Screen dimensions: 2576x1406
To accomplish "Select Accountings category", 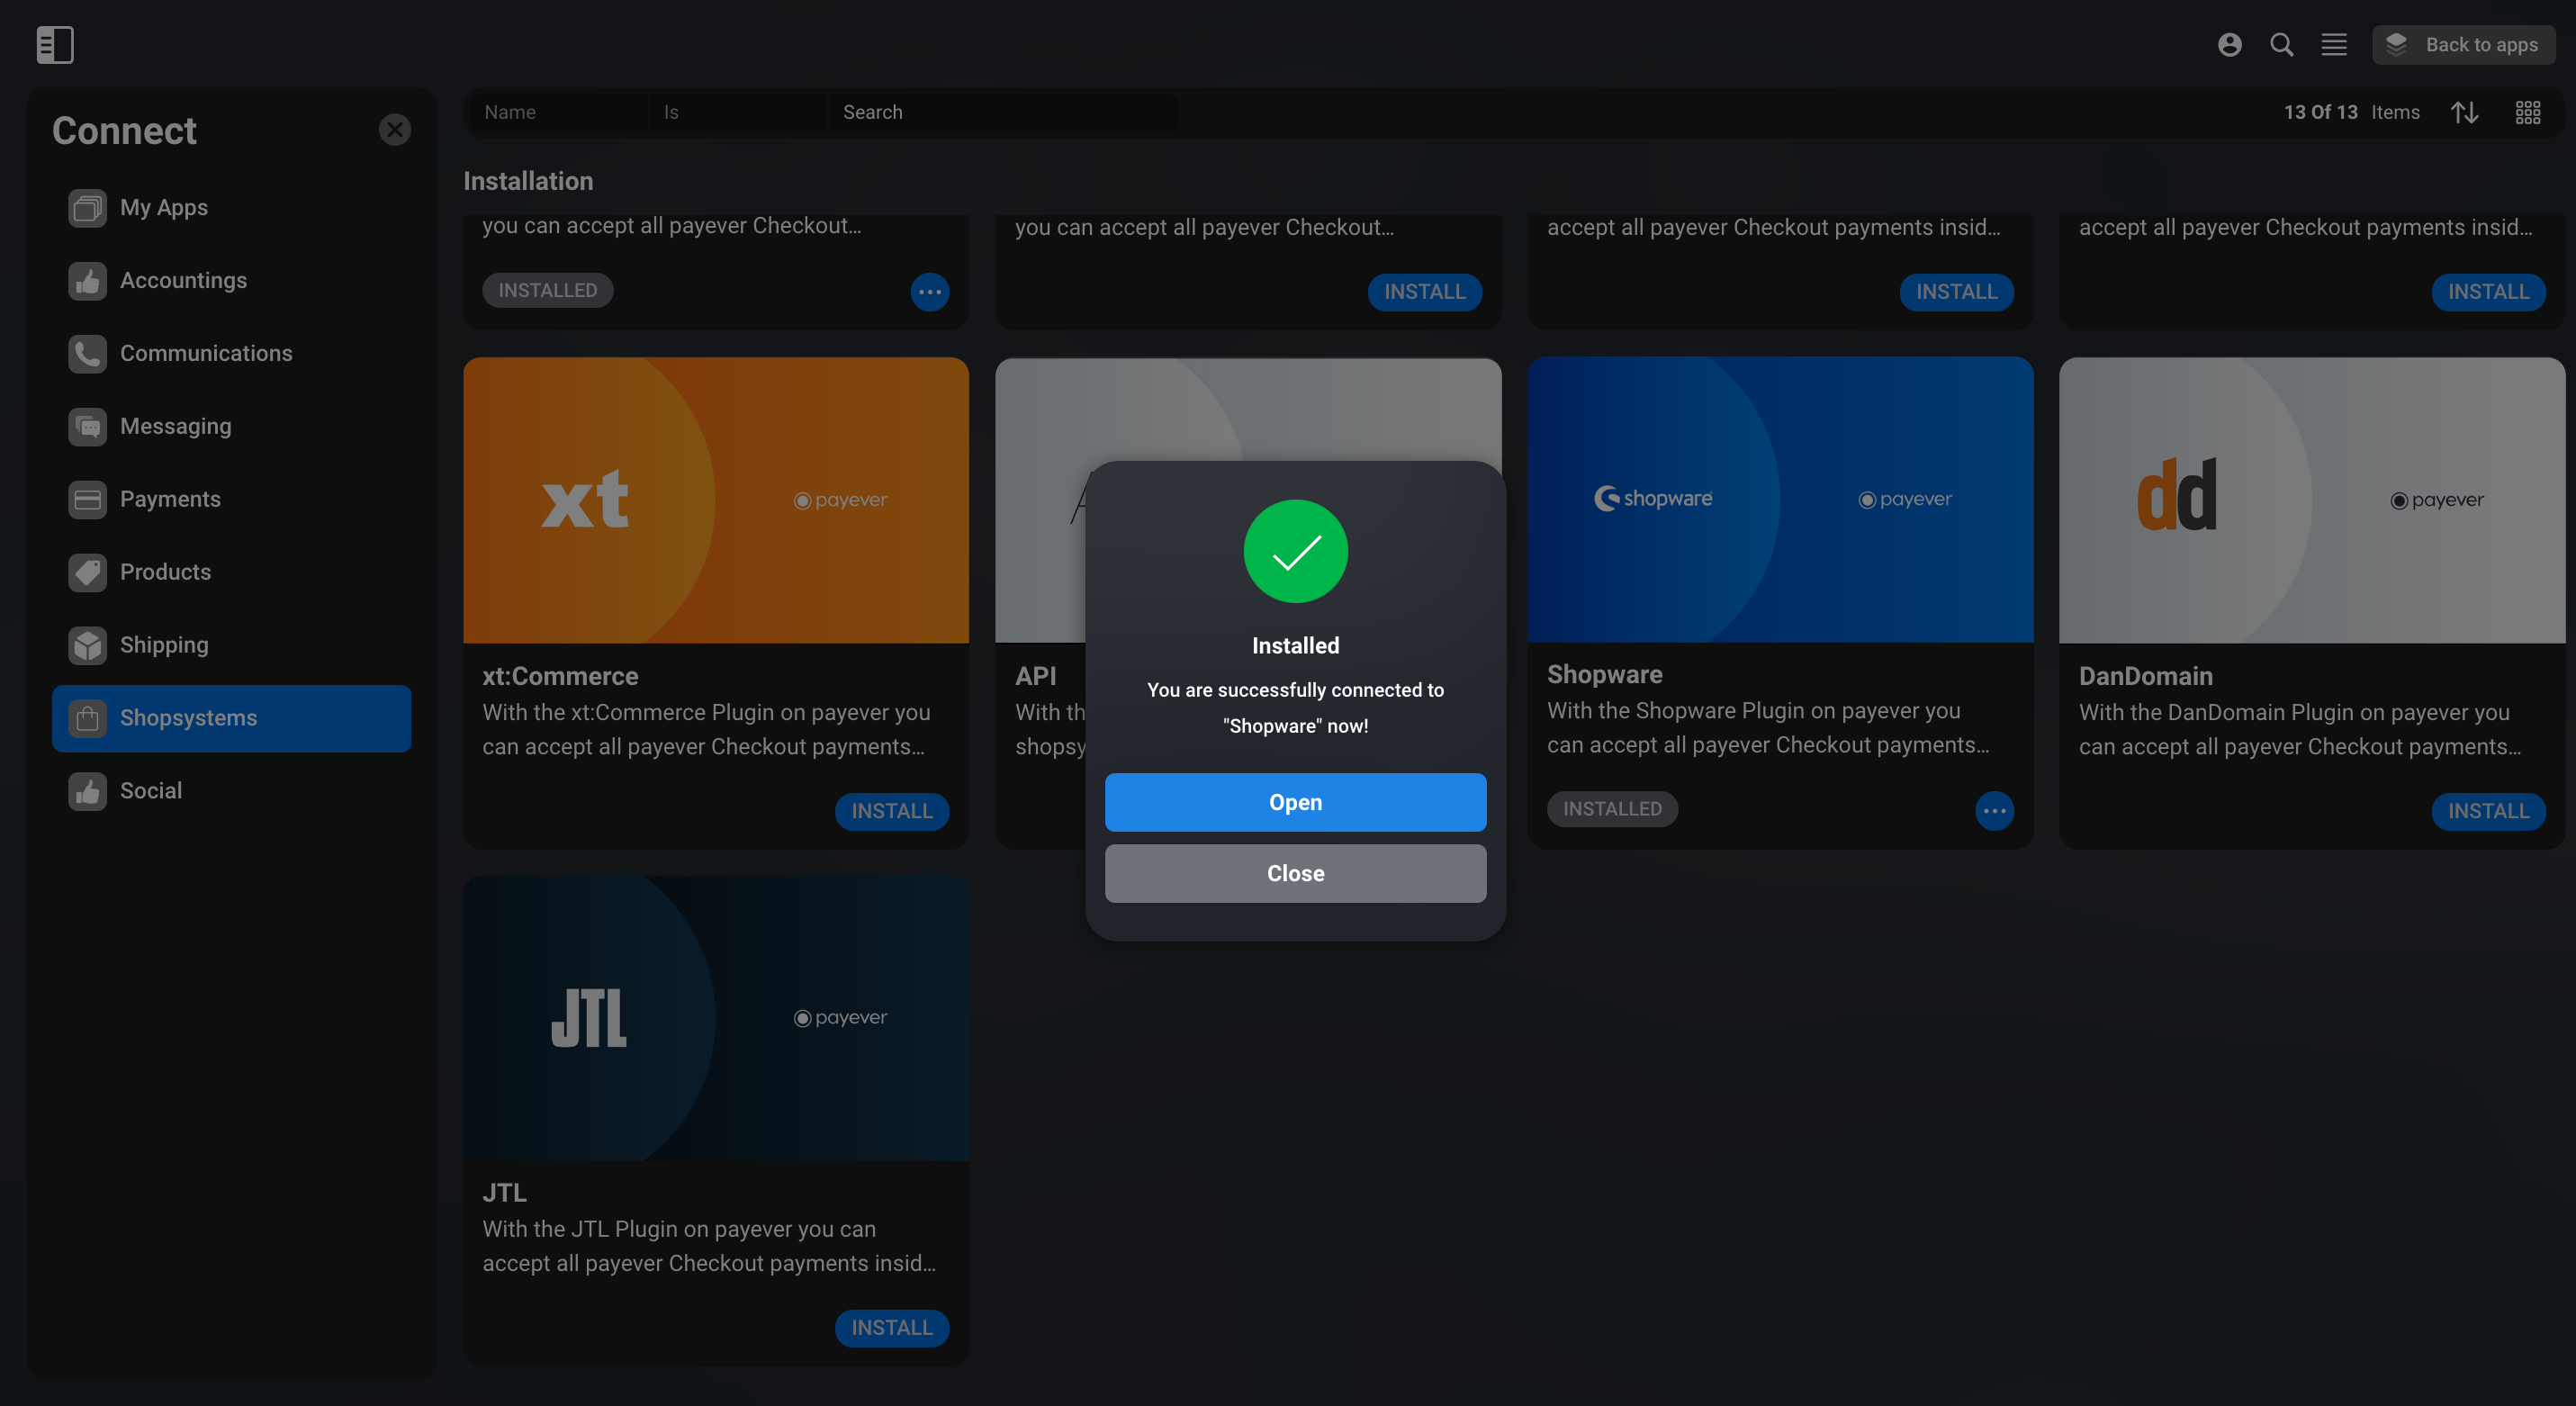I will click(x=232, y=281).
